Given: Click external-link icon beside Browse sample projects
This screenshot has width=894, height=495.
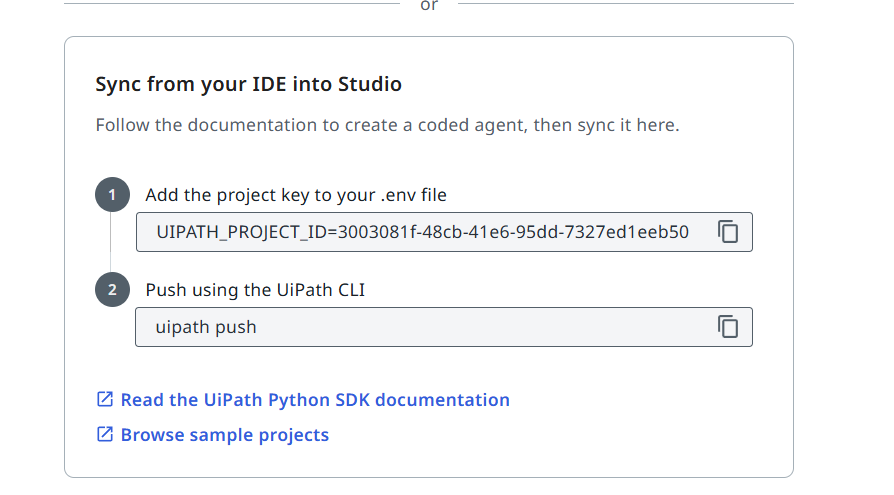Looking at the screenshot, I should point(104,435).
